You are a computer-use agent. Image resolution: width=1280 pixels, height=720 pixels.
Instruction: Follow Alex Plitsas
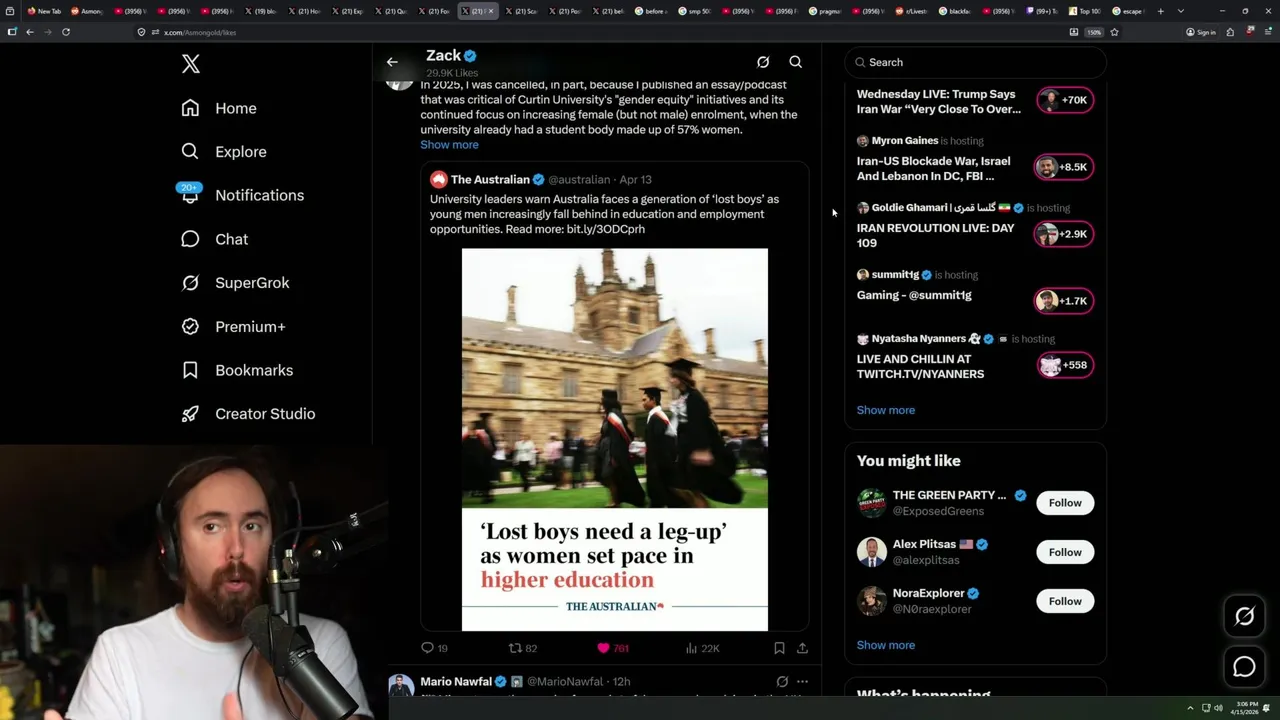(1065, 552)
